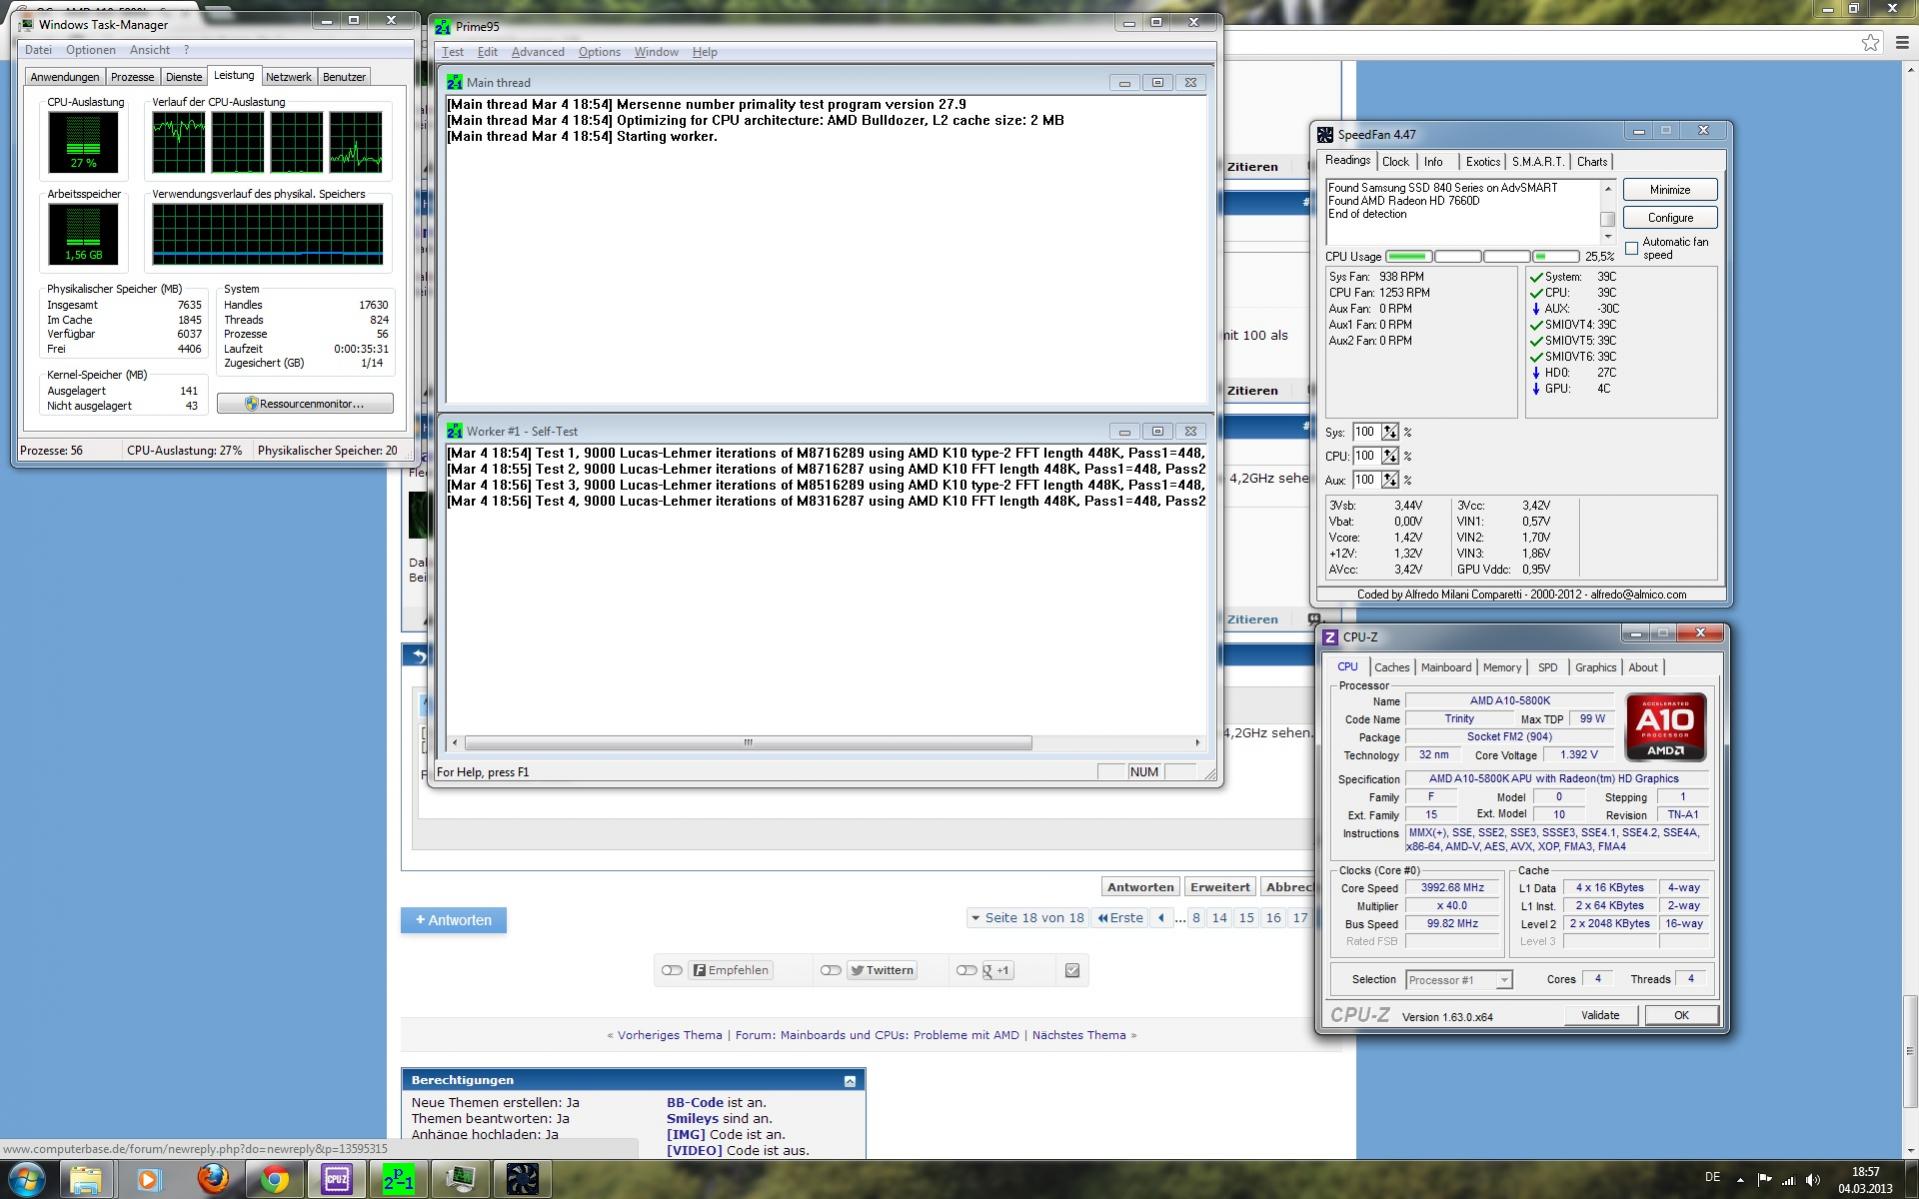The width and height of the screenshot is (1919, 1199).
Task: Open the Smileys link under Berechtigungen
Action: coord(692,1118)
